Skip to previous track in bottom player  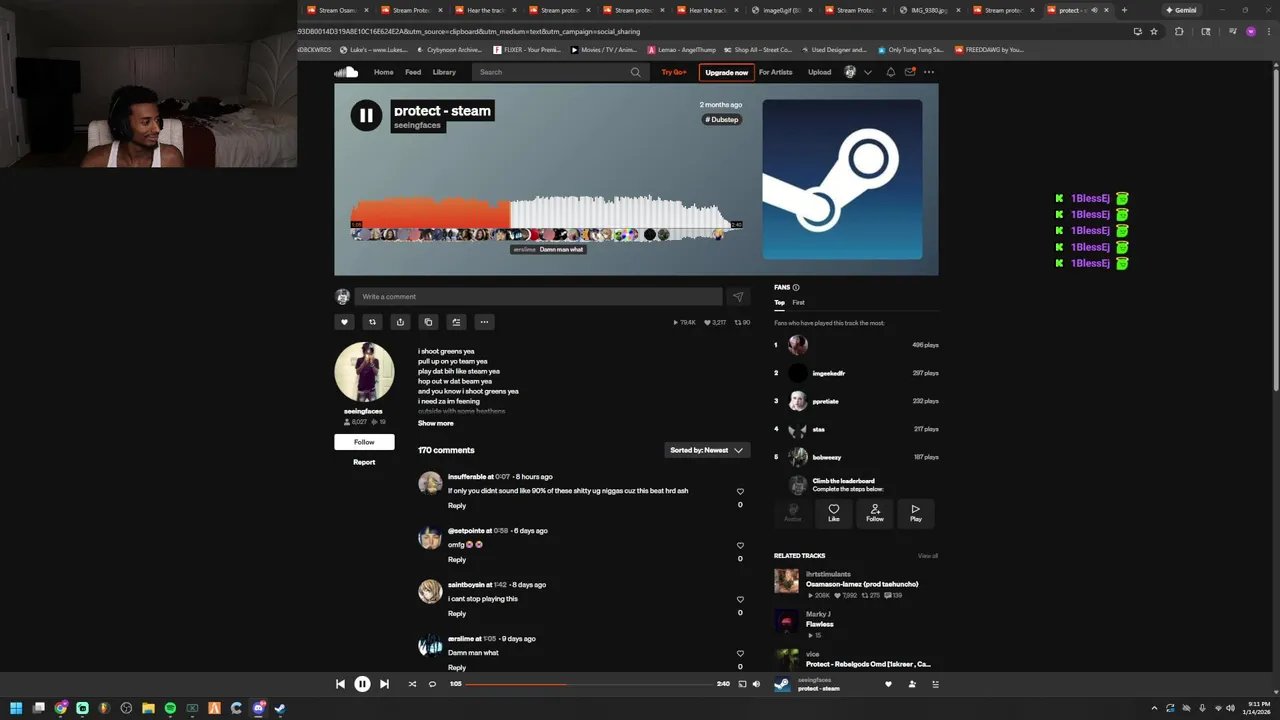pyautogui.click(x=340, y=684)
